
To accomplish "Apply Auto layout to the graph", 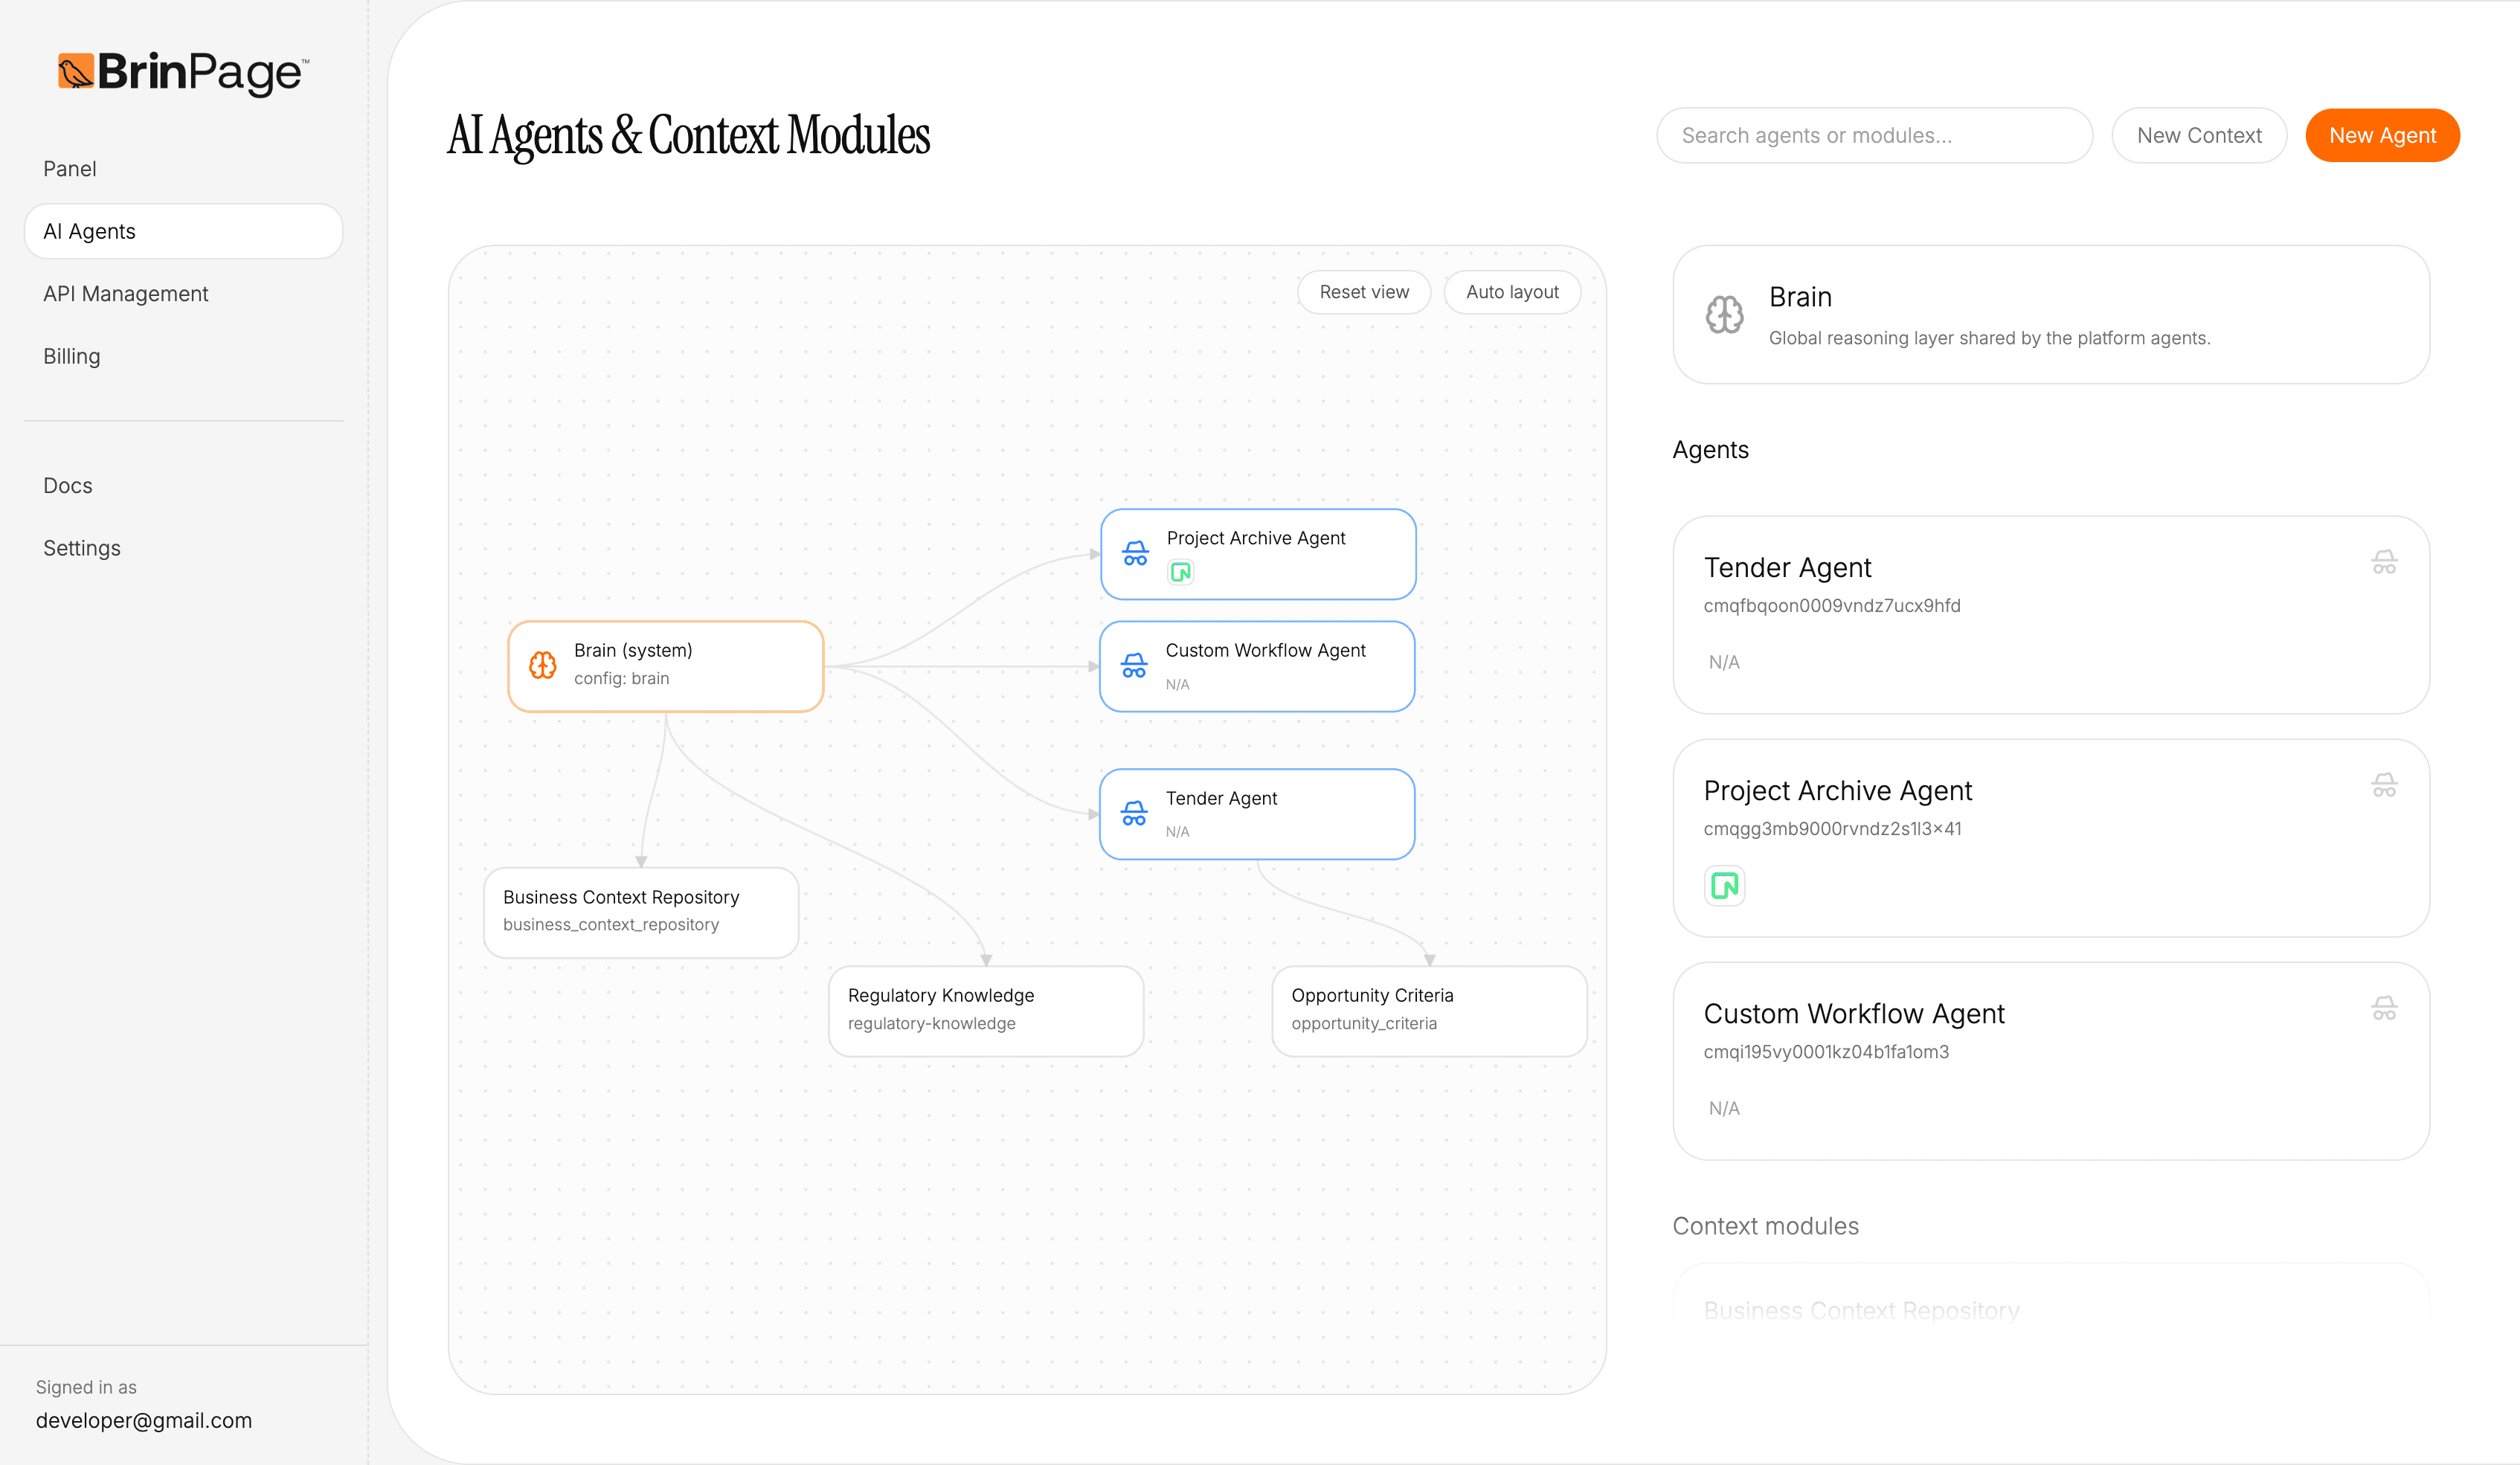I will click(1512, 292).
